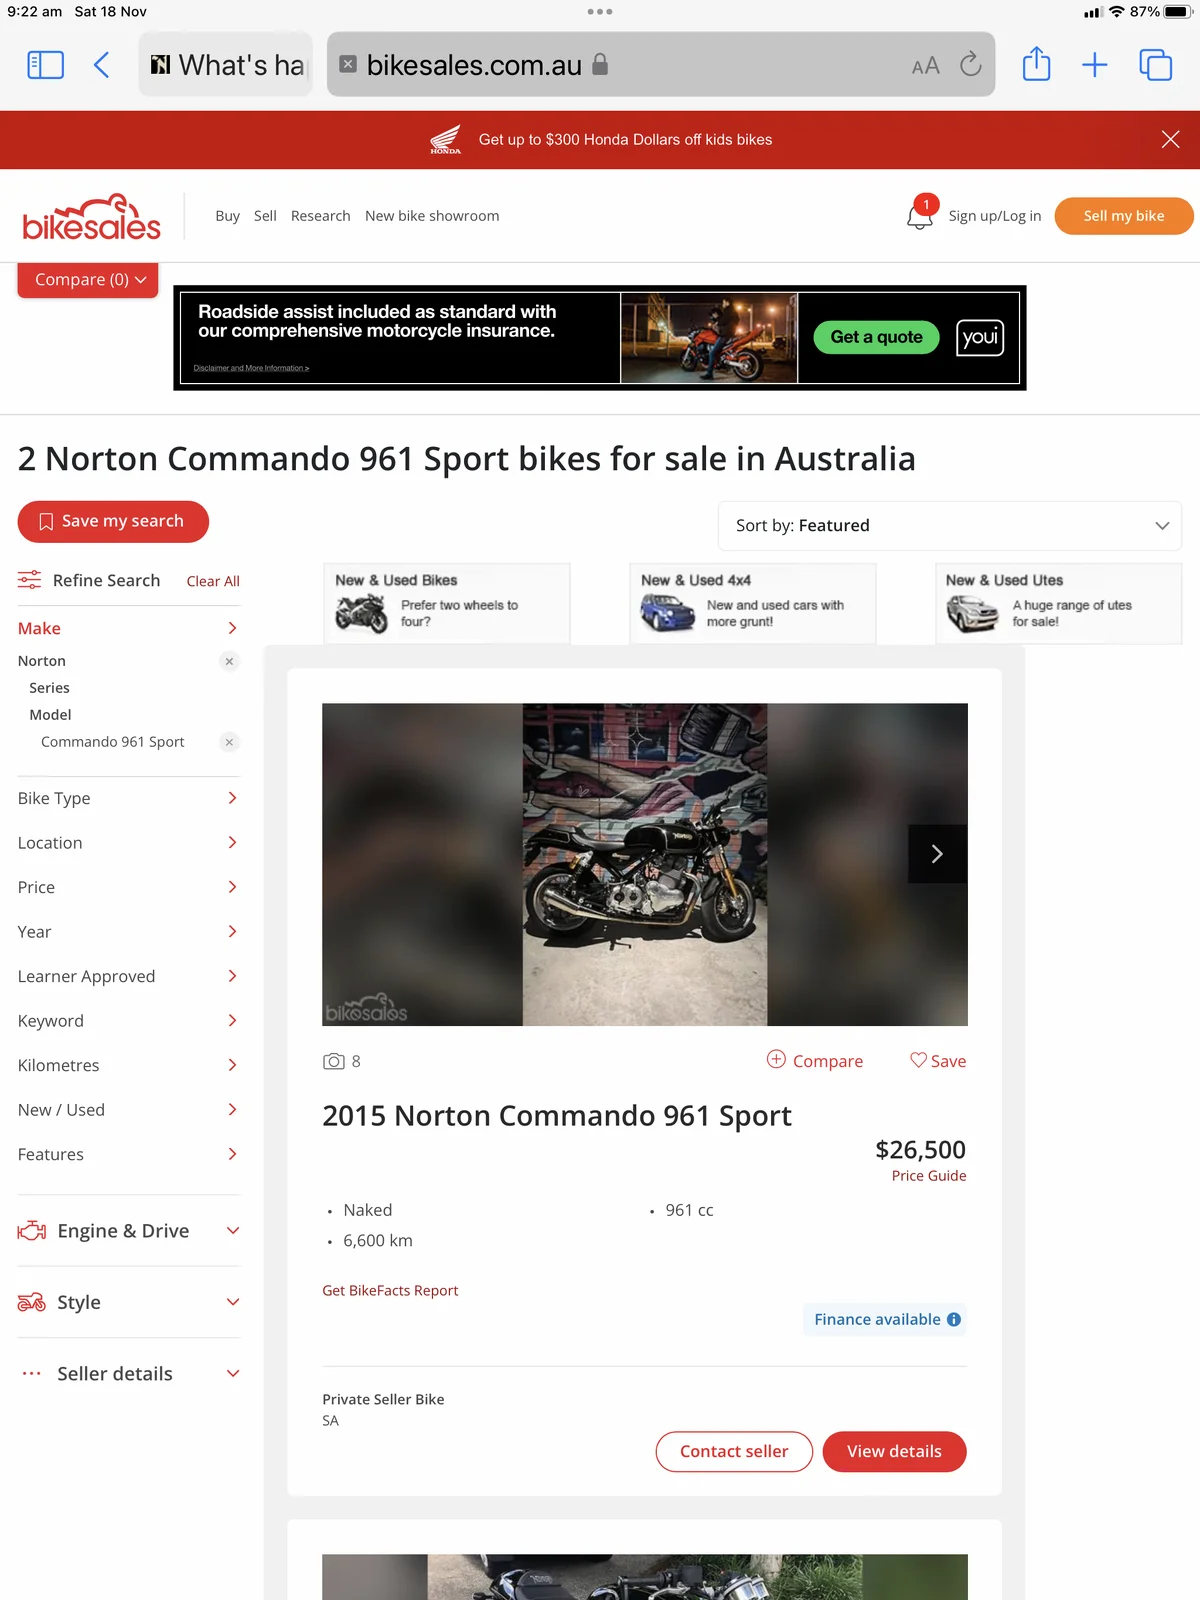Click the Contact seller button
Image resolution: width=1200 pixels, height=1600 pixels.
[x=734, y=1452]
